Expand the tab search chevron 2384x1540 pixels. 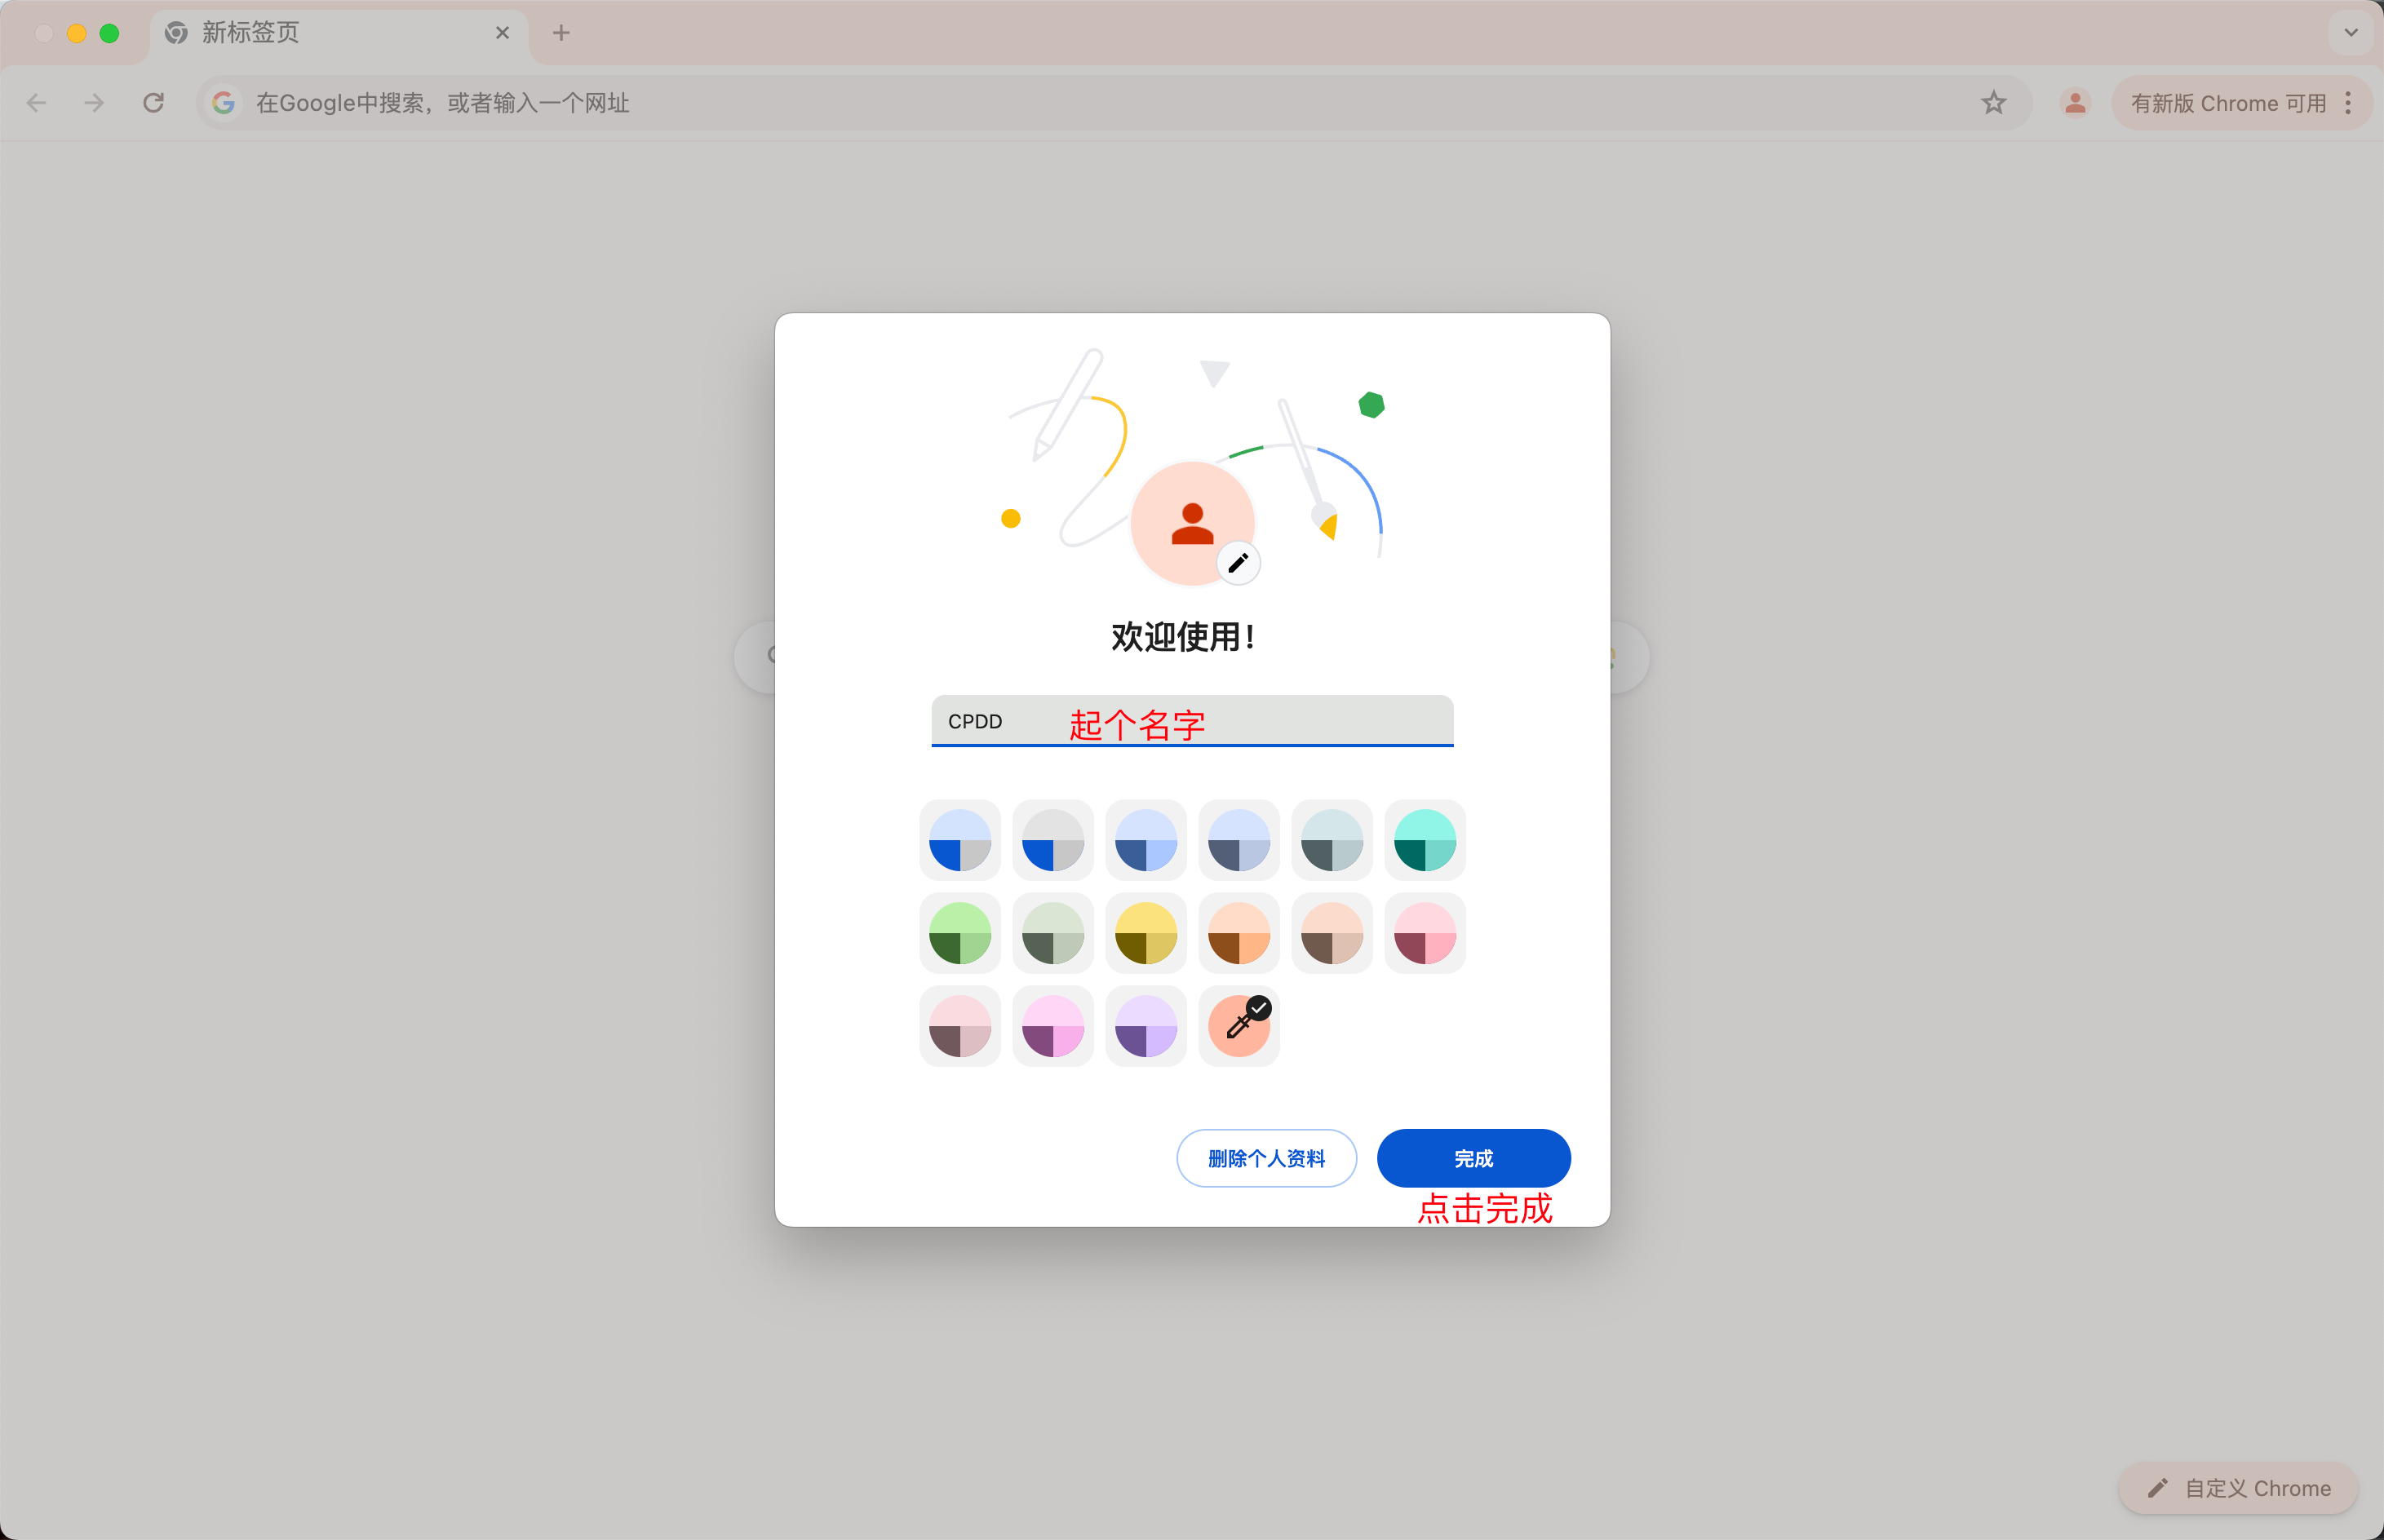coord(2350,33)
